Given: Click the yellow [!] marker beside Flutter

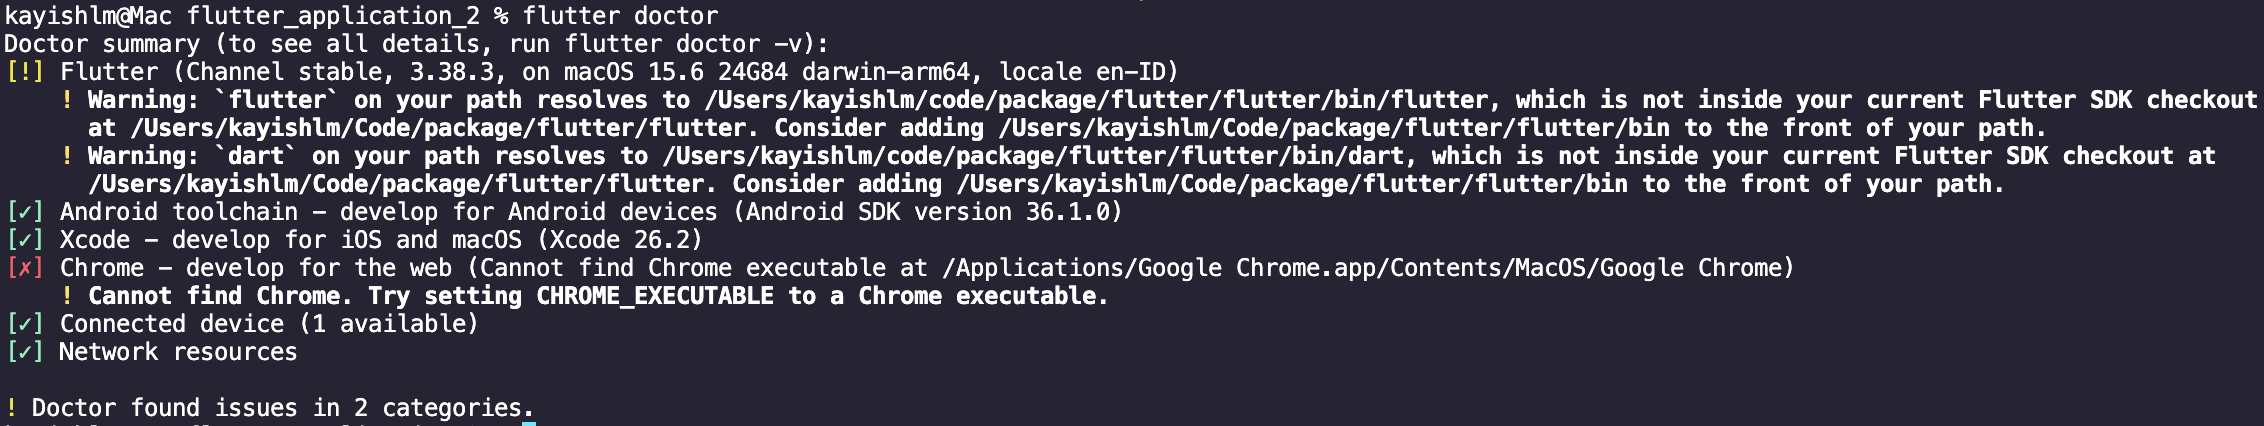Looking at the screenshot, I should coord(24,72).
